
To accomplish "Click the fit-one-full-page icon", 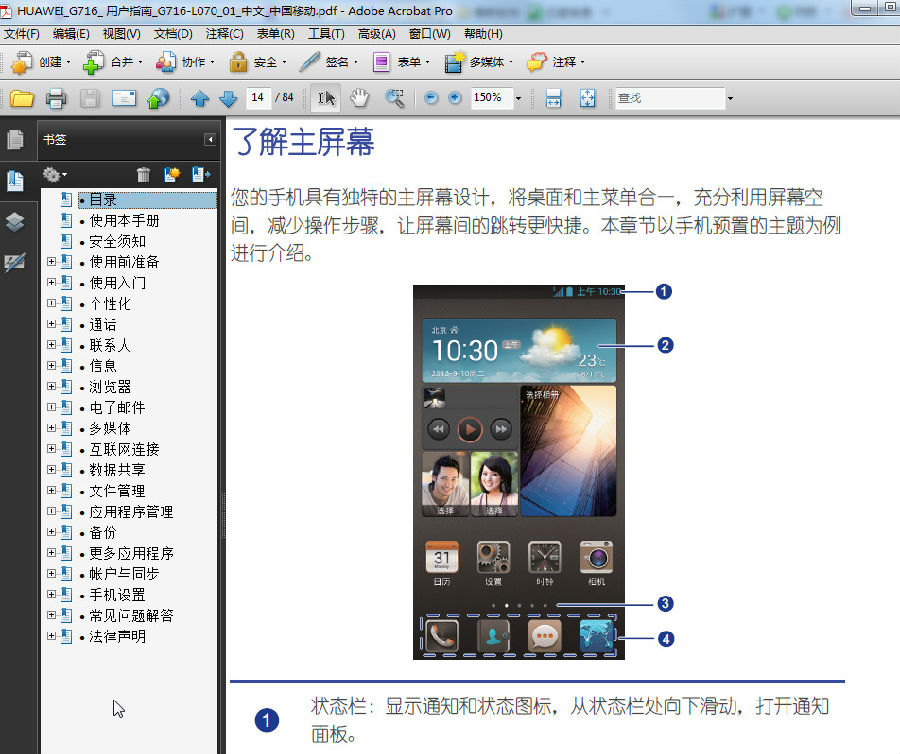I will click(x=587, y=98).
